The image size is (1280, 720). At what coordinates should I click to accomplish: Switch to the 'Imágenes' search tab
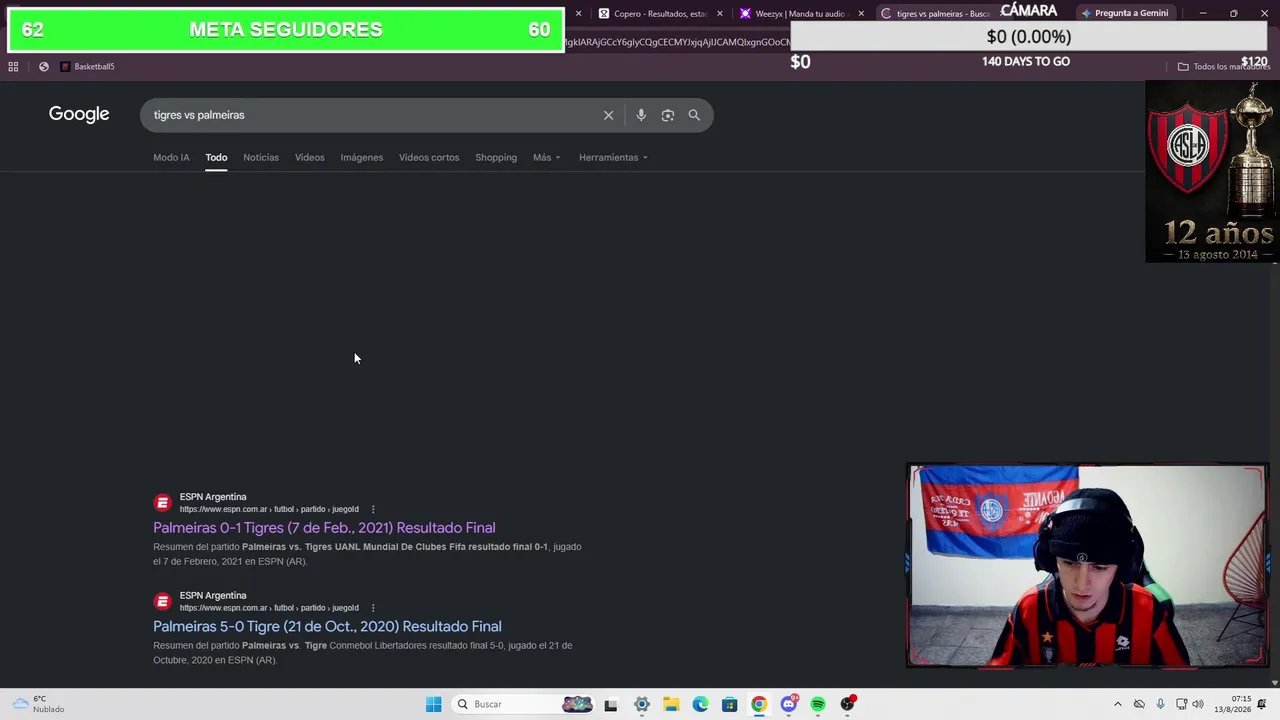tap(362, 158)
